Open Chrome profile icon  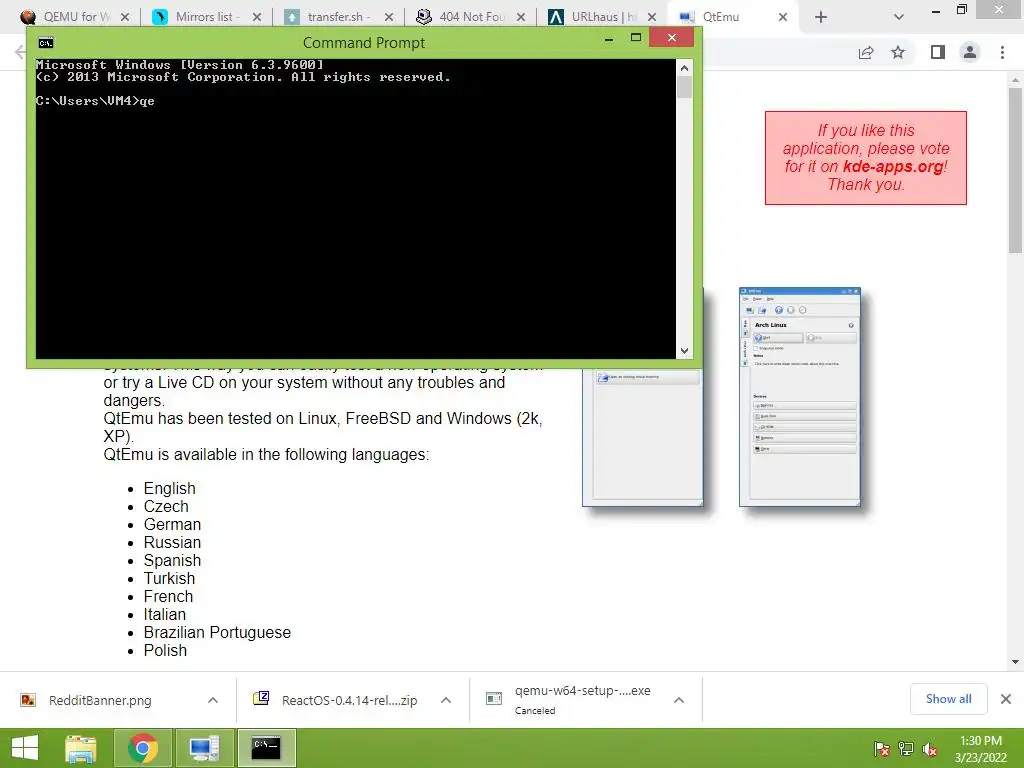pos(970,52)
